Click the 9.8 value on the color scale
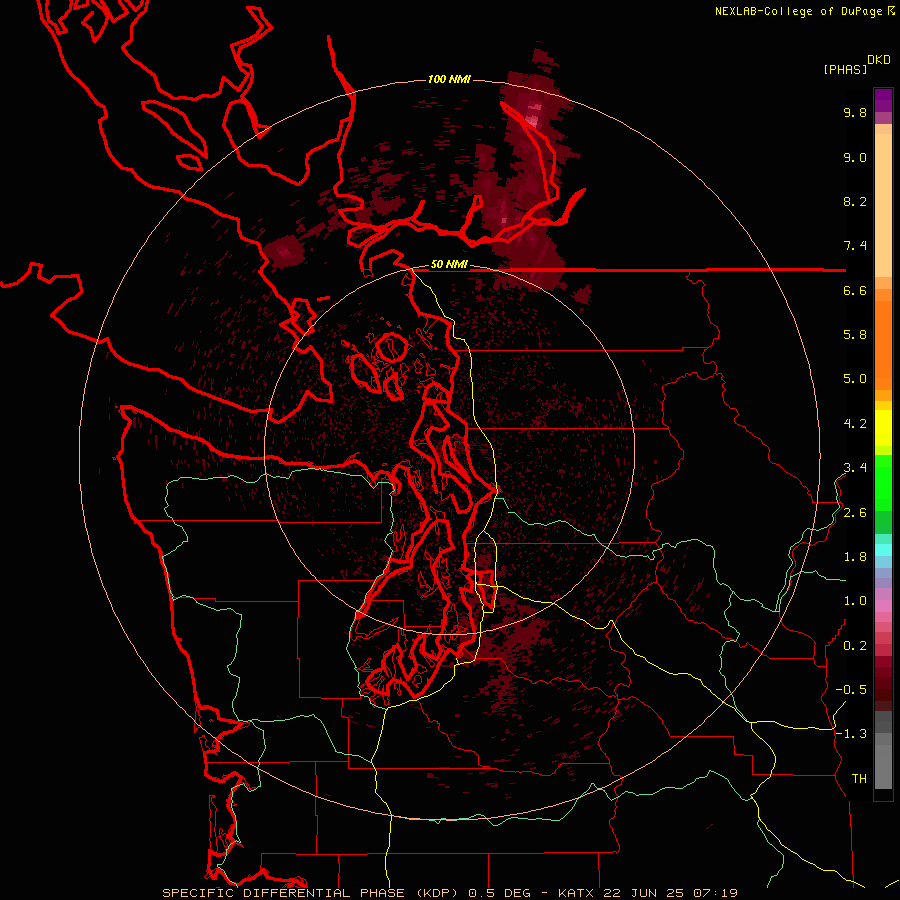The height and width of the screenshot is (900, 900). click(855, 112)
